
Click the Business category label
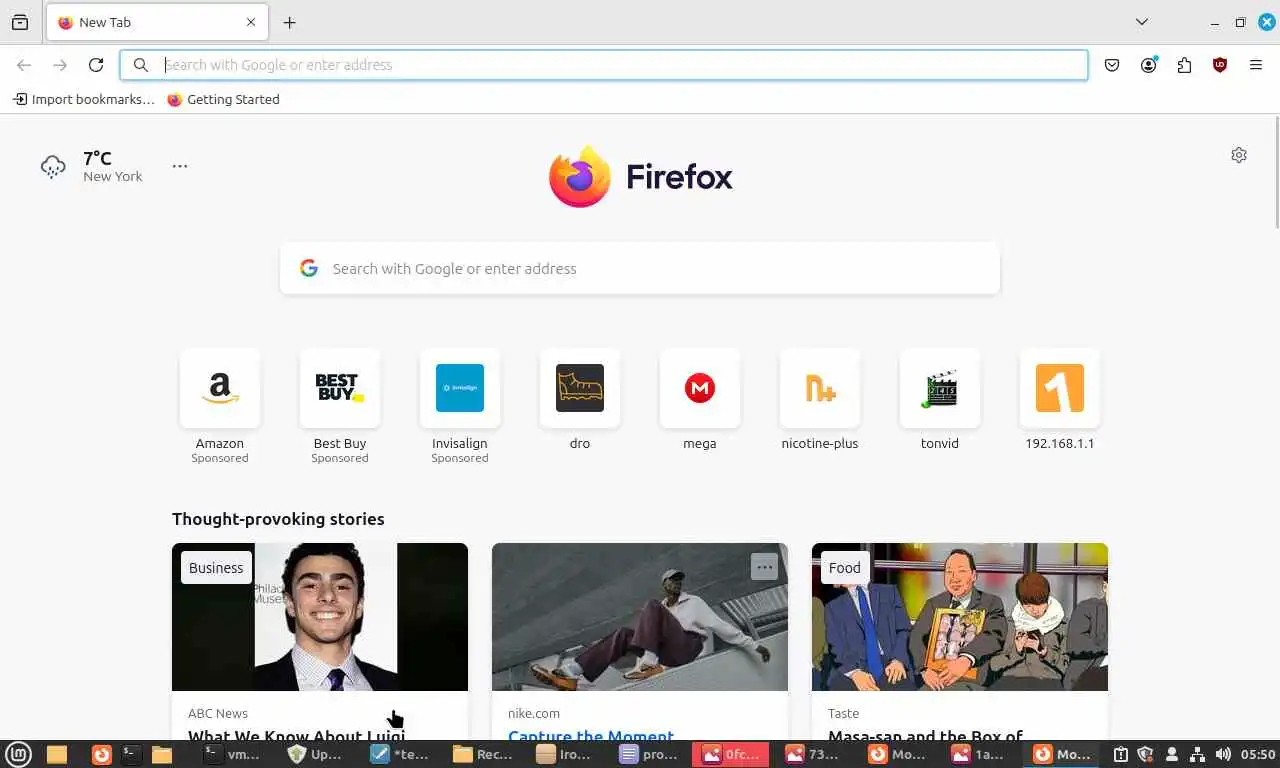(216, 567)
